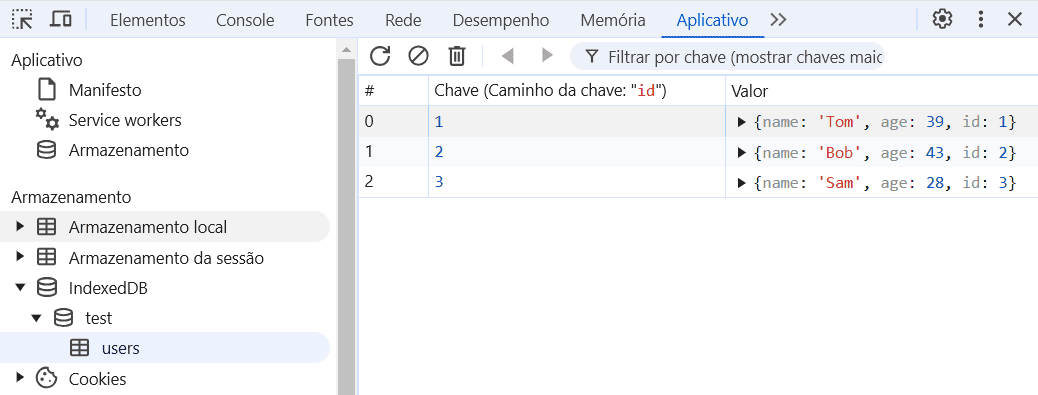Select the Desempenho tab
1038x395 pixels.
500,21
